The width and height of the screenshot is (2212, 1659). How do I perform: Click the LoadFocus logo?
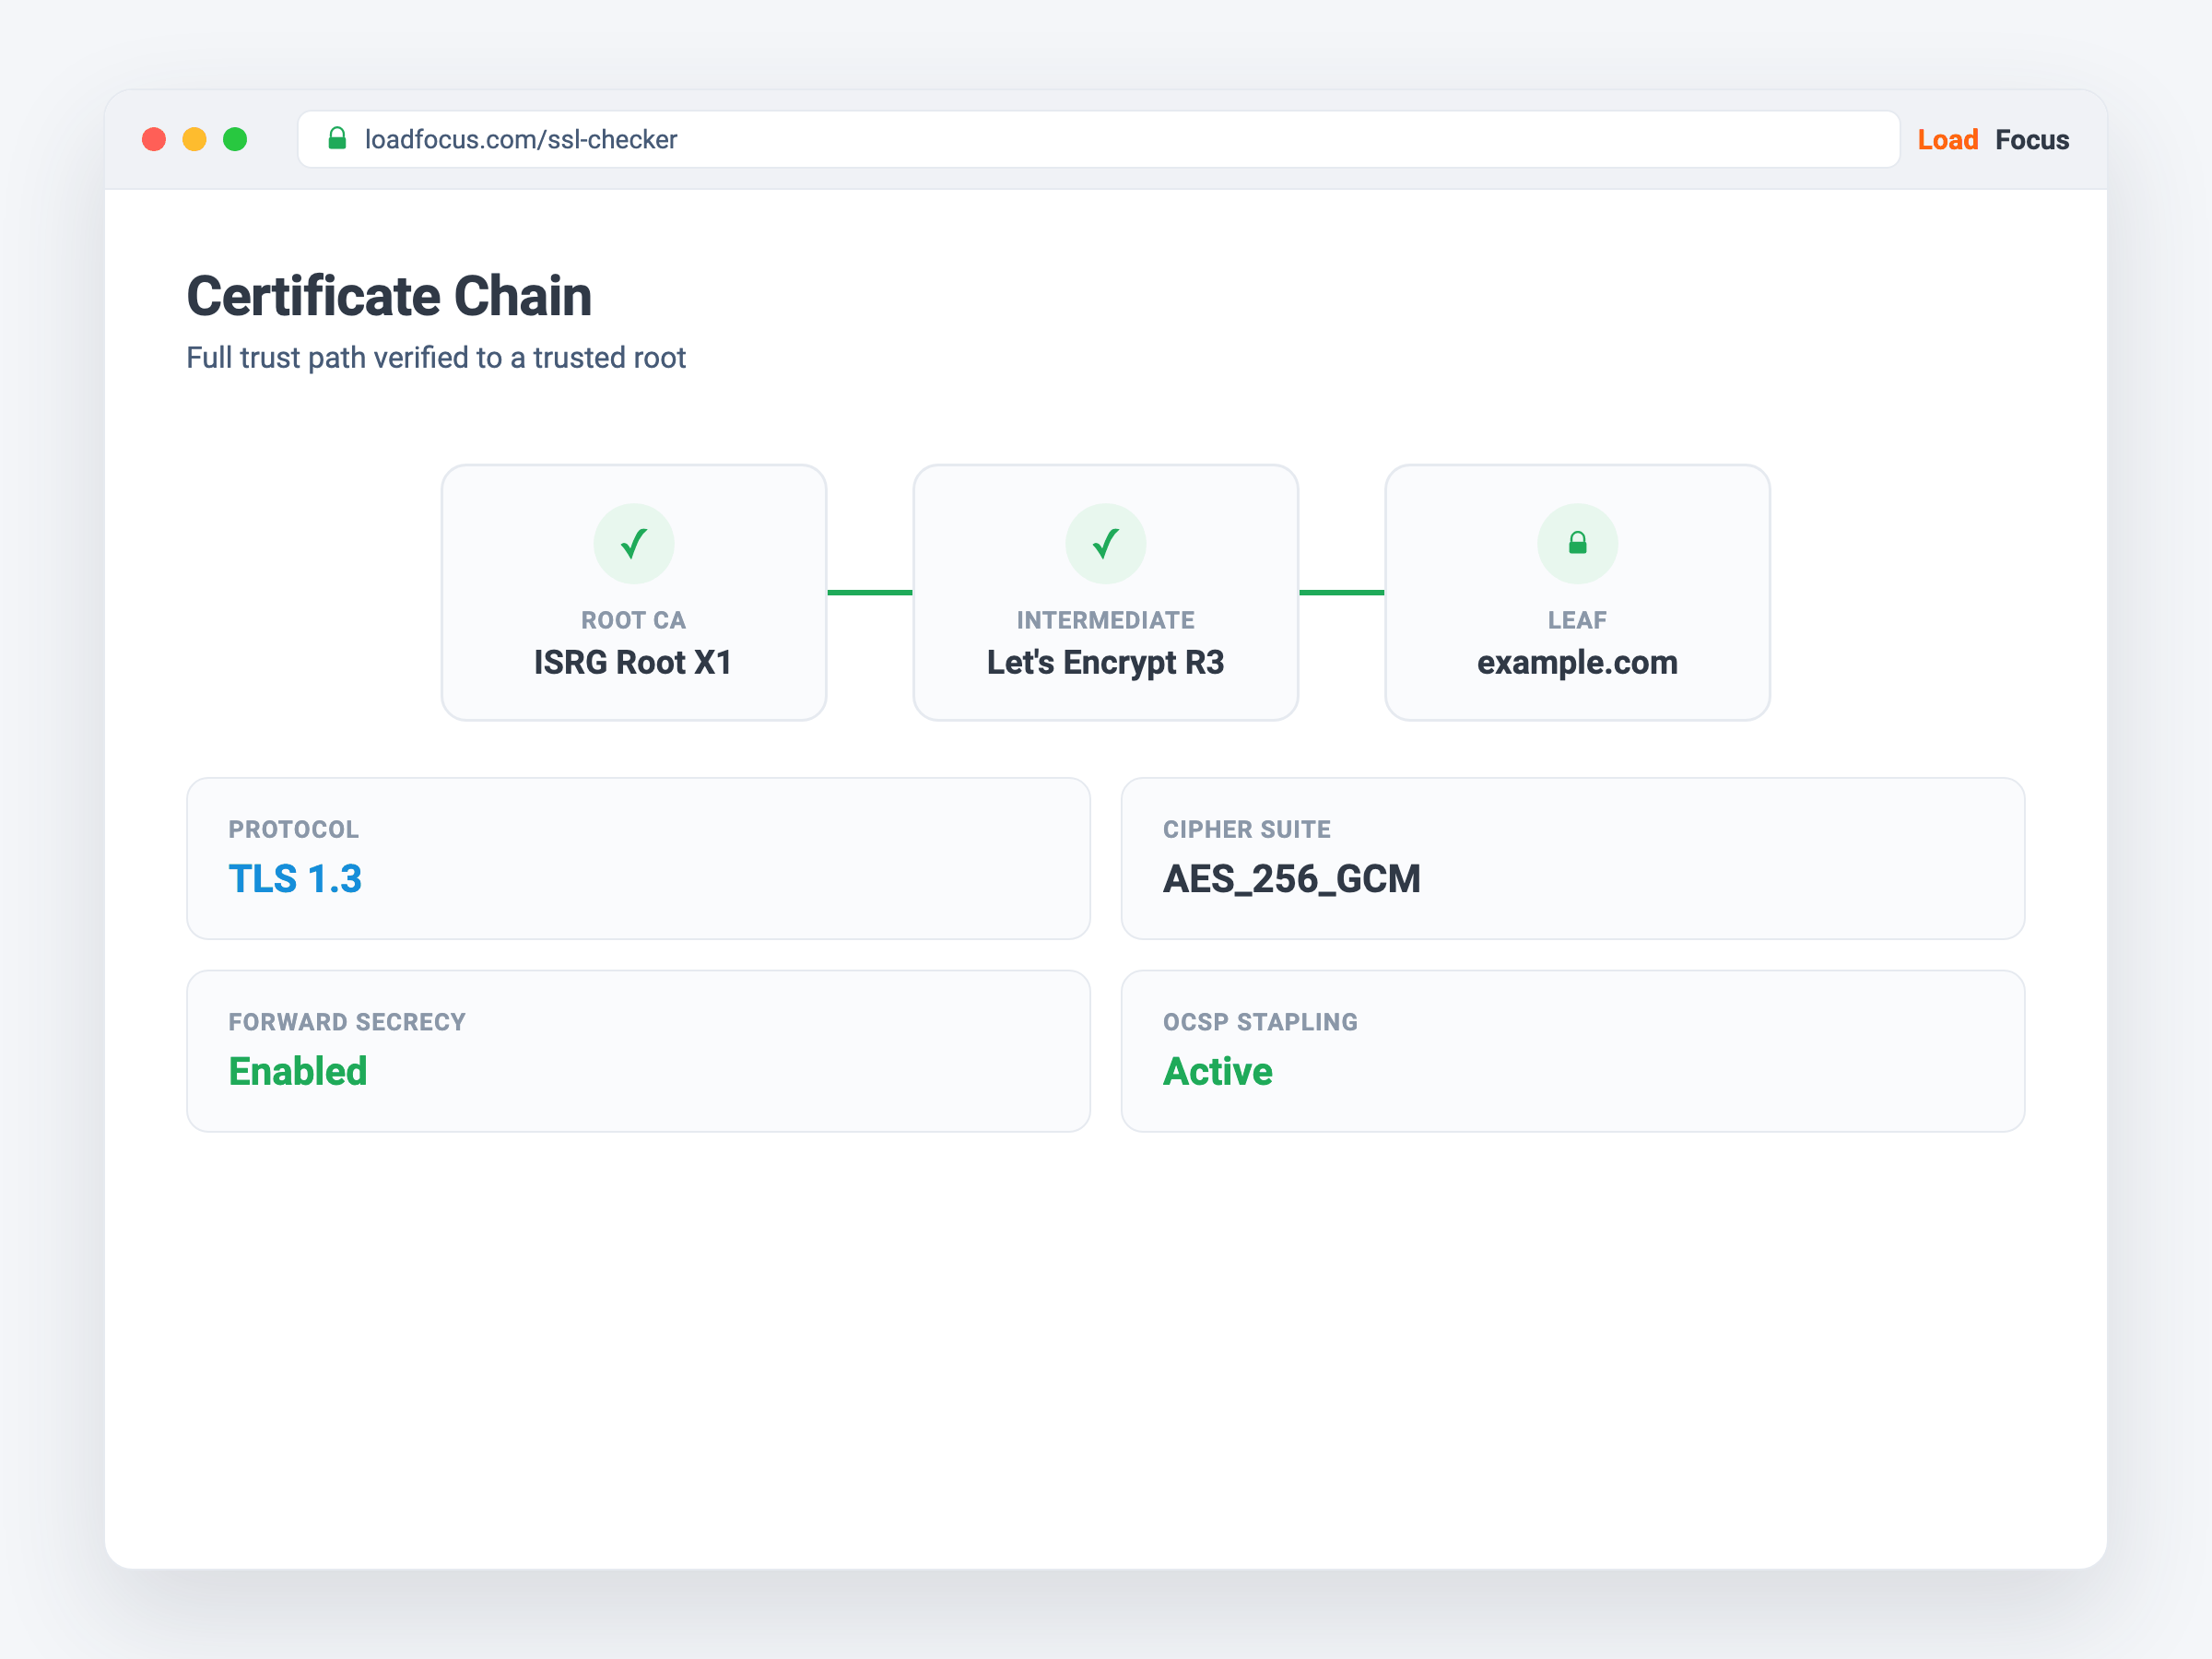point(1992,139)
